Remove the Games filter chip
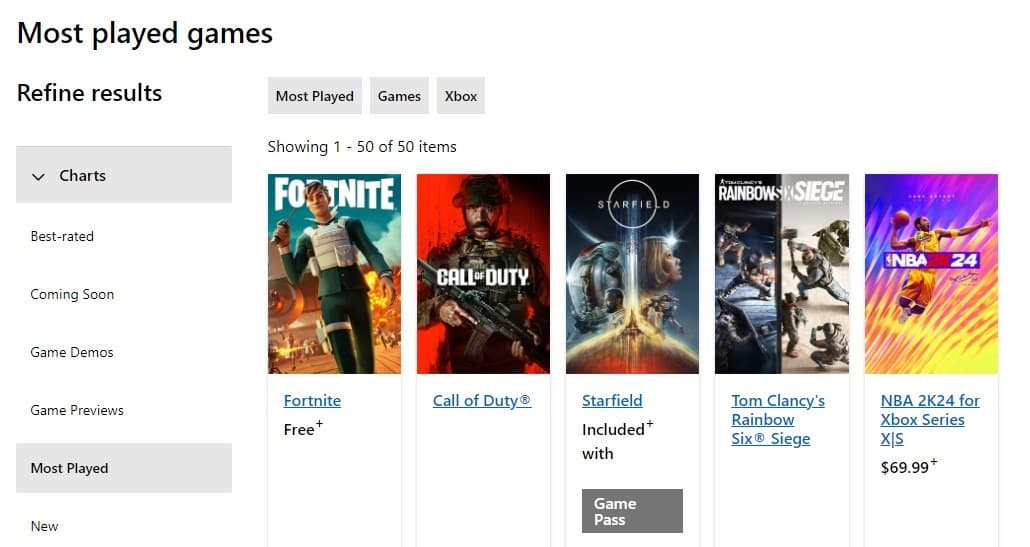 [399, 96]
